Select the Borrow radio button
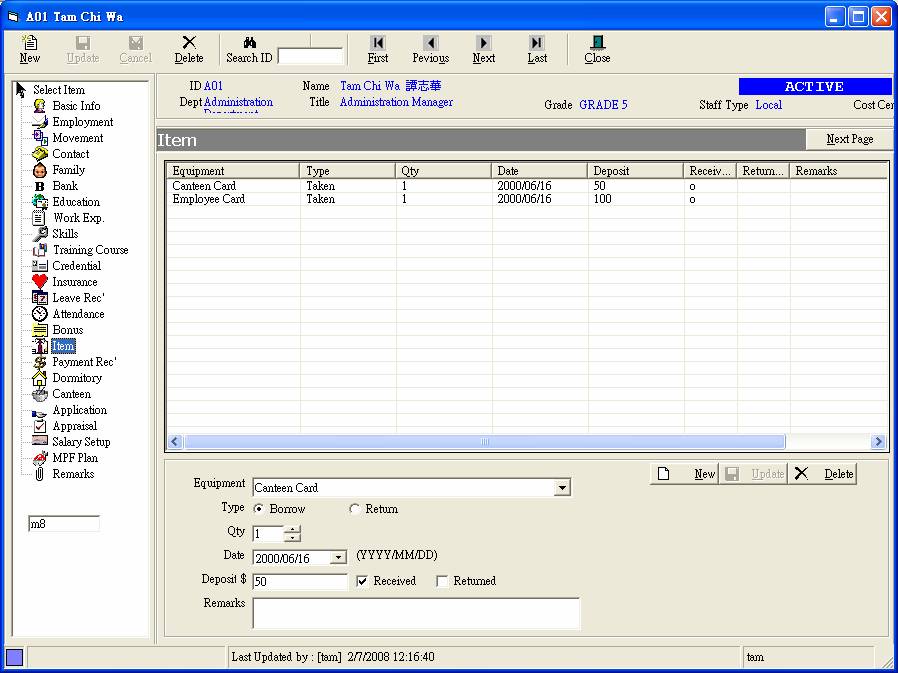898x673 pixels. [x=259, y=509]
